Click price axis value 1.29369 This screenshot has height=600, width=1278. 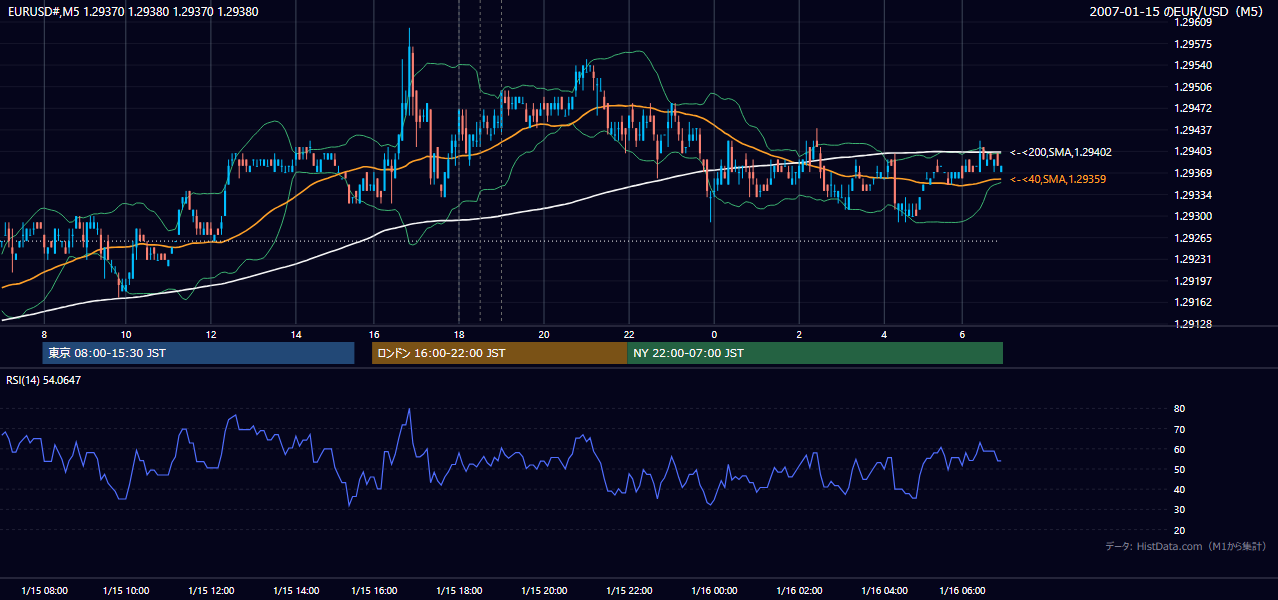[x=1192, y=173]
